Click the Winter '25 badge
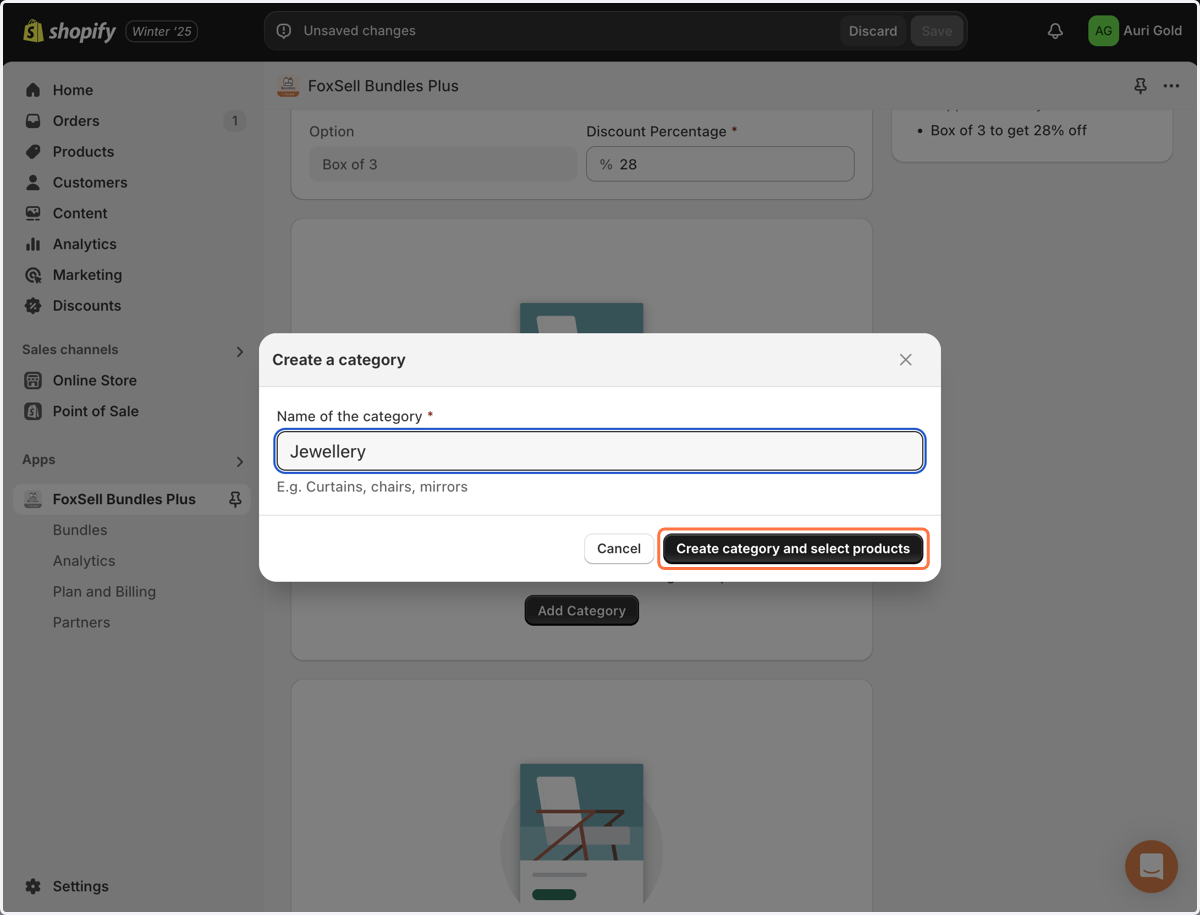Image resolution: width=1200 pixels, height=915 pixels. [161, 31]
